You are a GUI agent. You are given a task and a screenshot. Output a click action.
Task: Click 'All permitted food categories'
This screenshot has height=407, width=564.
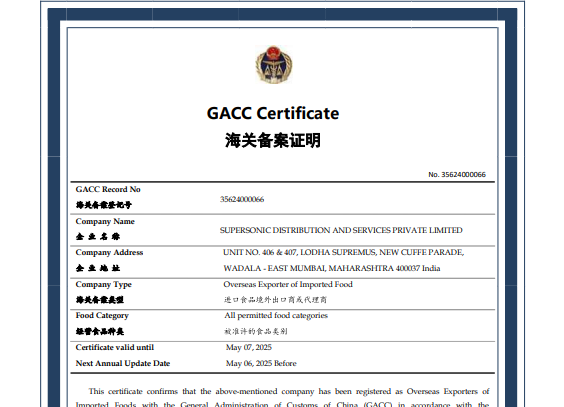[x=276, y=316]
